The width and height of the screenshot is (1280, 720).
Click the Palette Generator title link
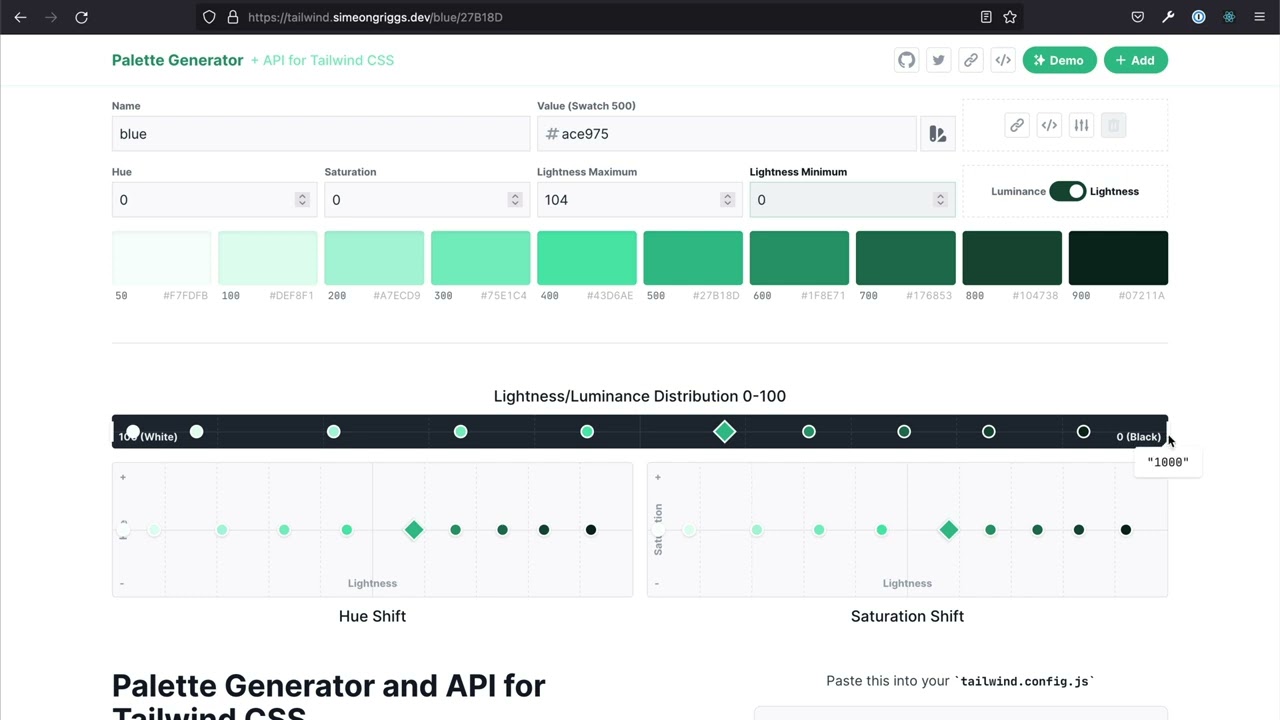(177, 60)
